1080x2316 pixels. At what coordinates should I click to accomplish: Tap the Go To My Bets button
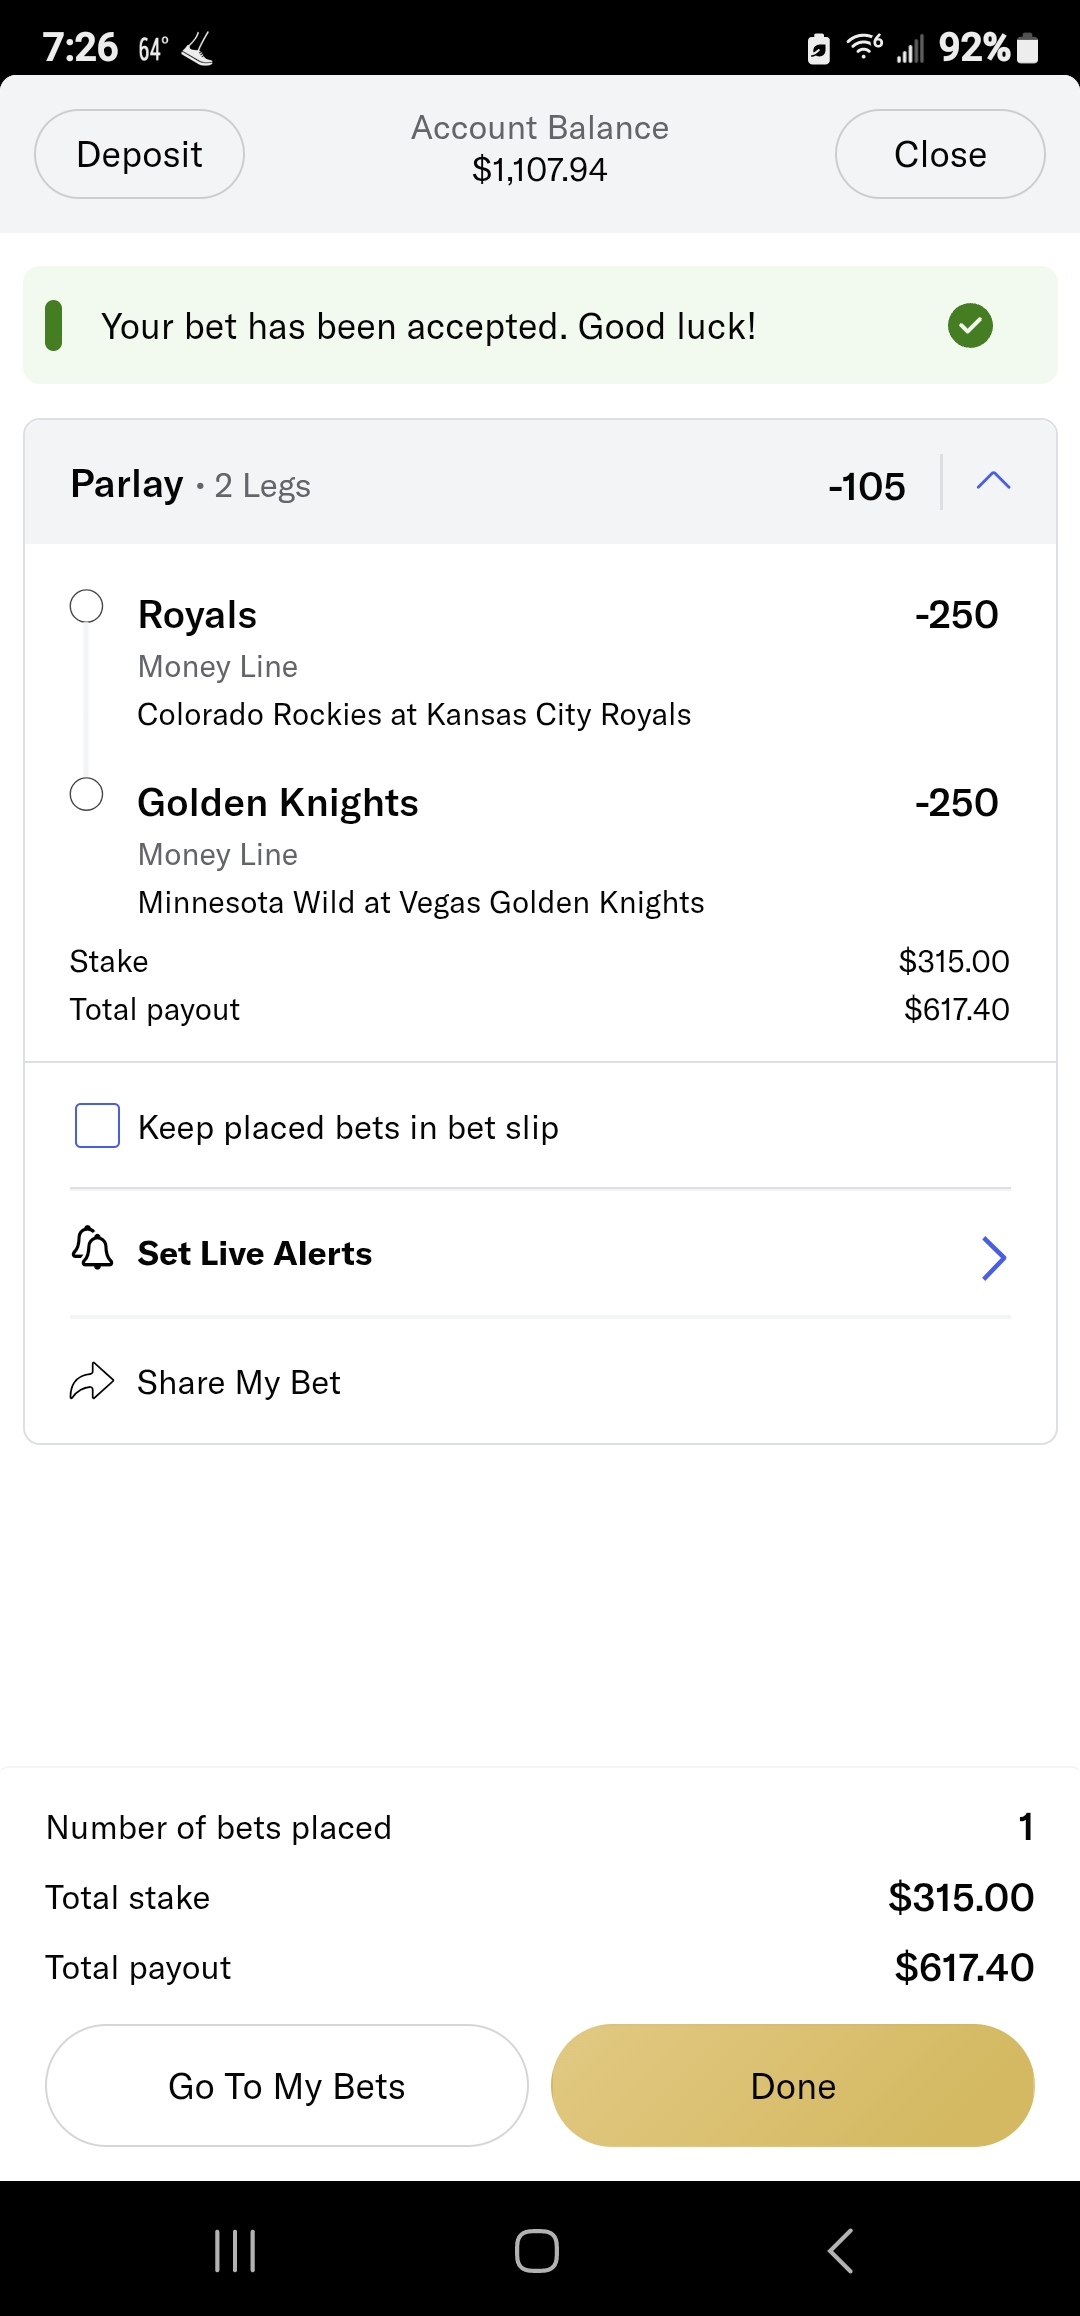coord(287,2086)
